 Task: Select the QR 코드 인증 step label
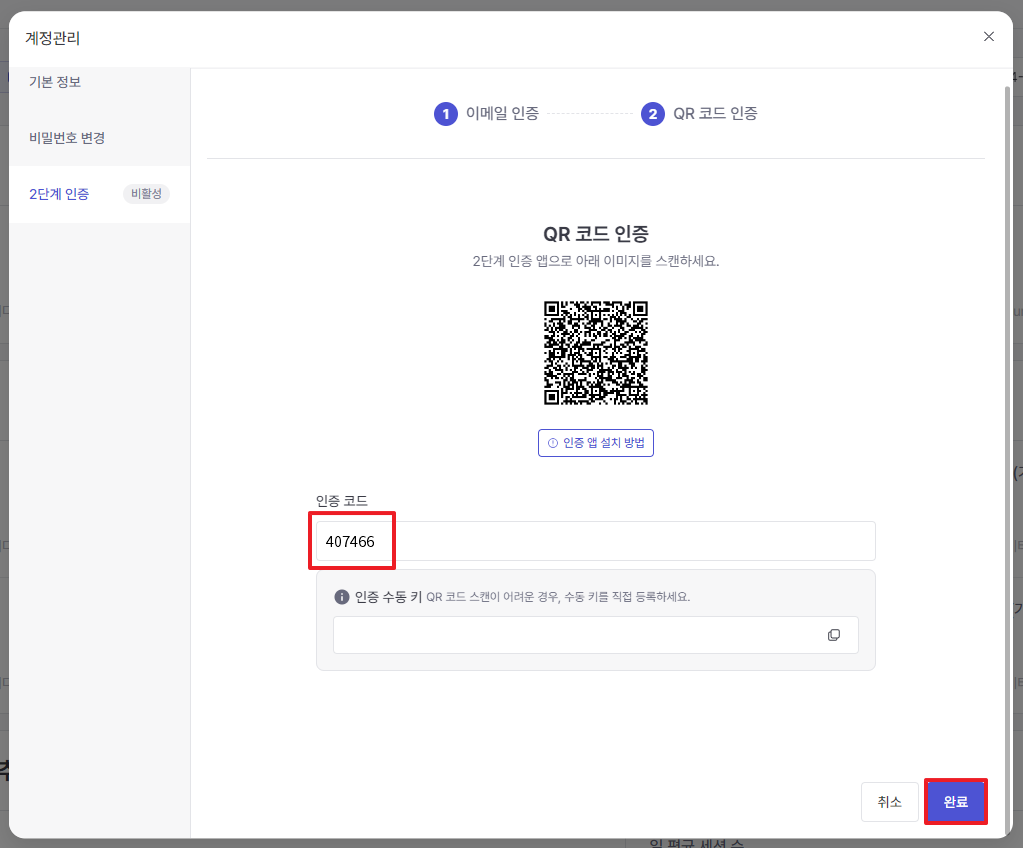pos(715,114)
